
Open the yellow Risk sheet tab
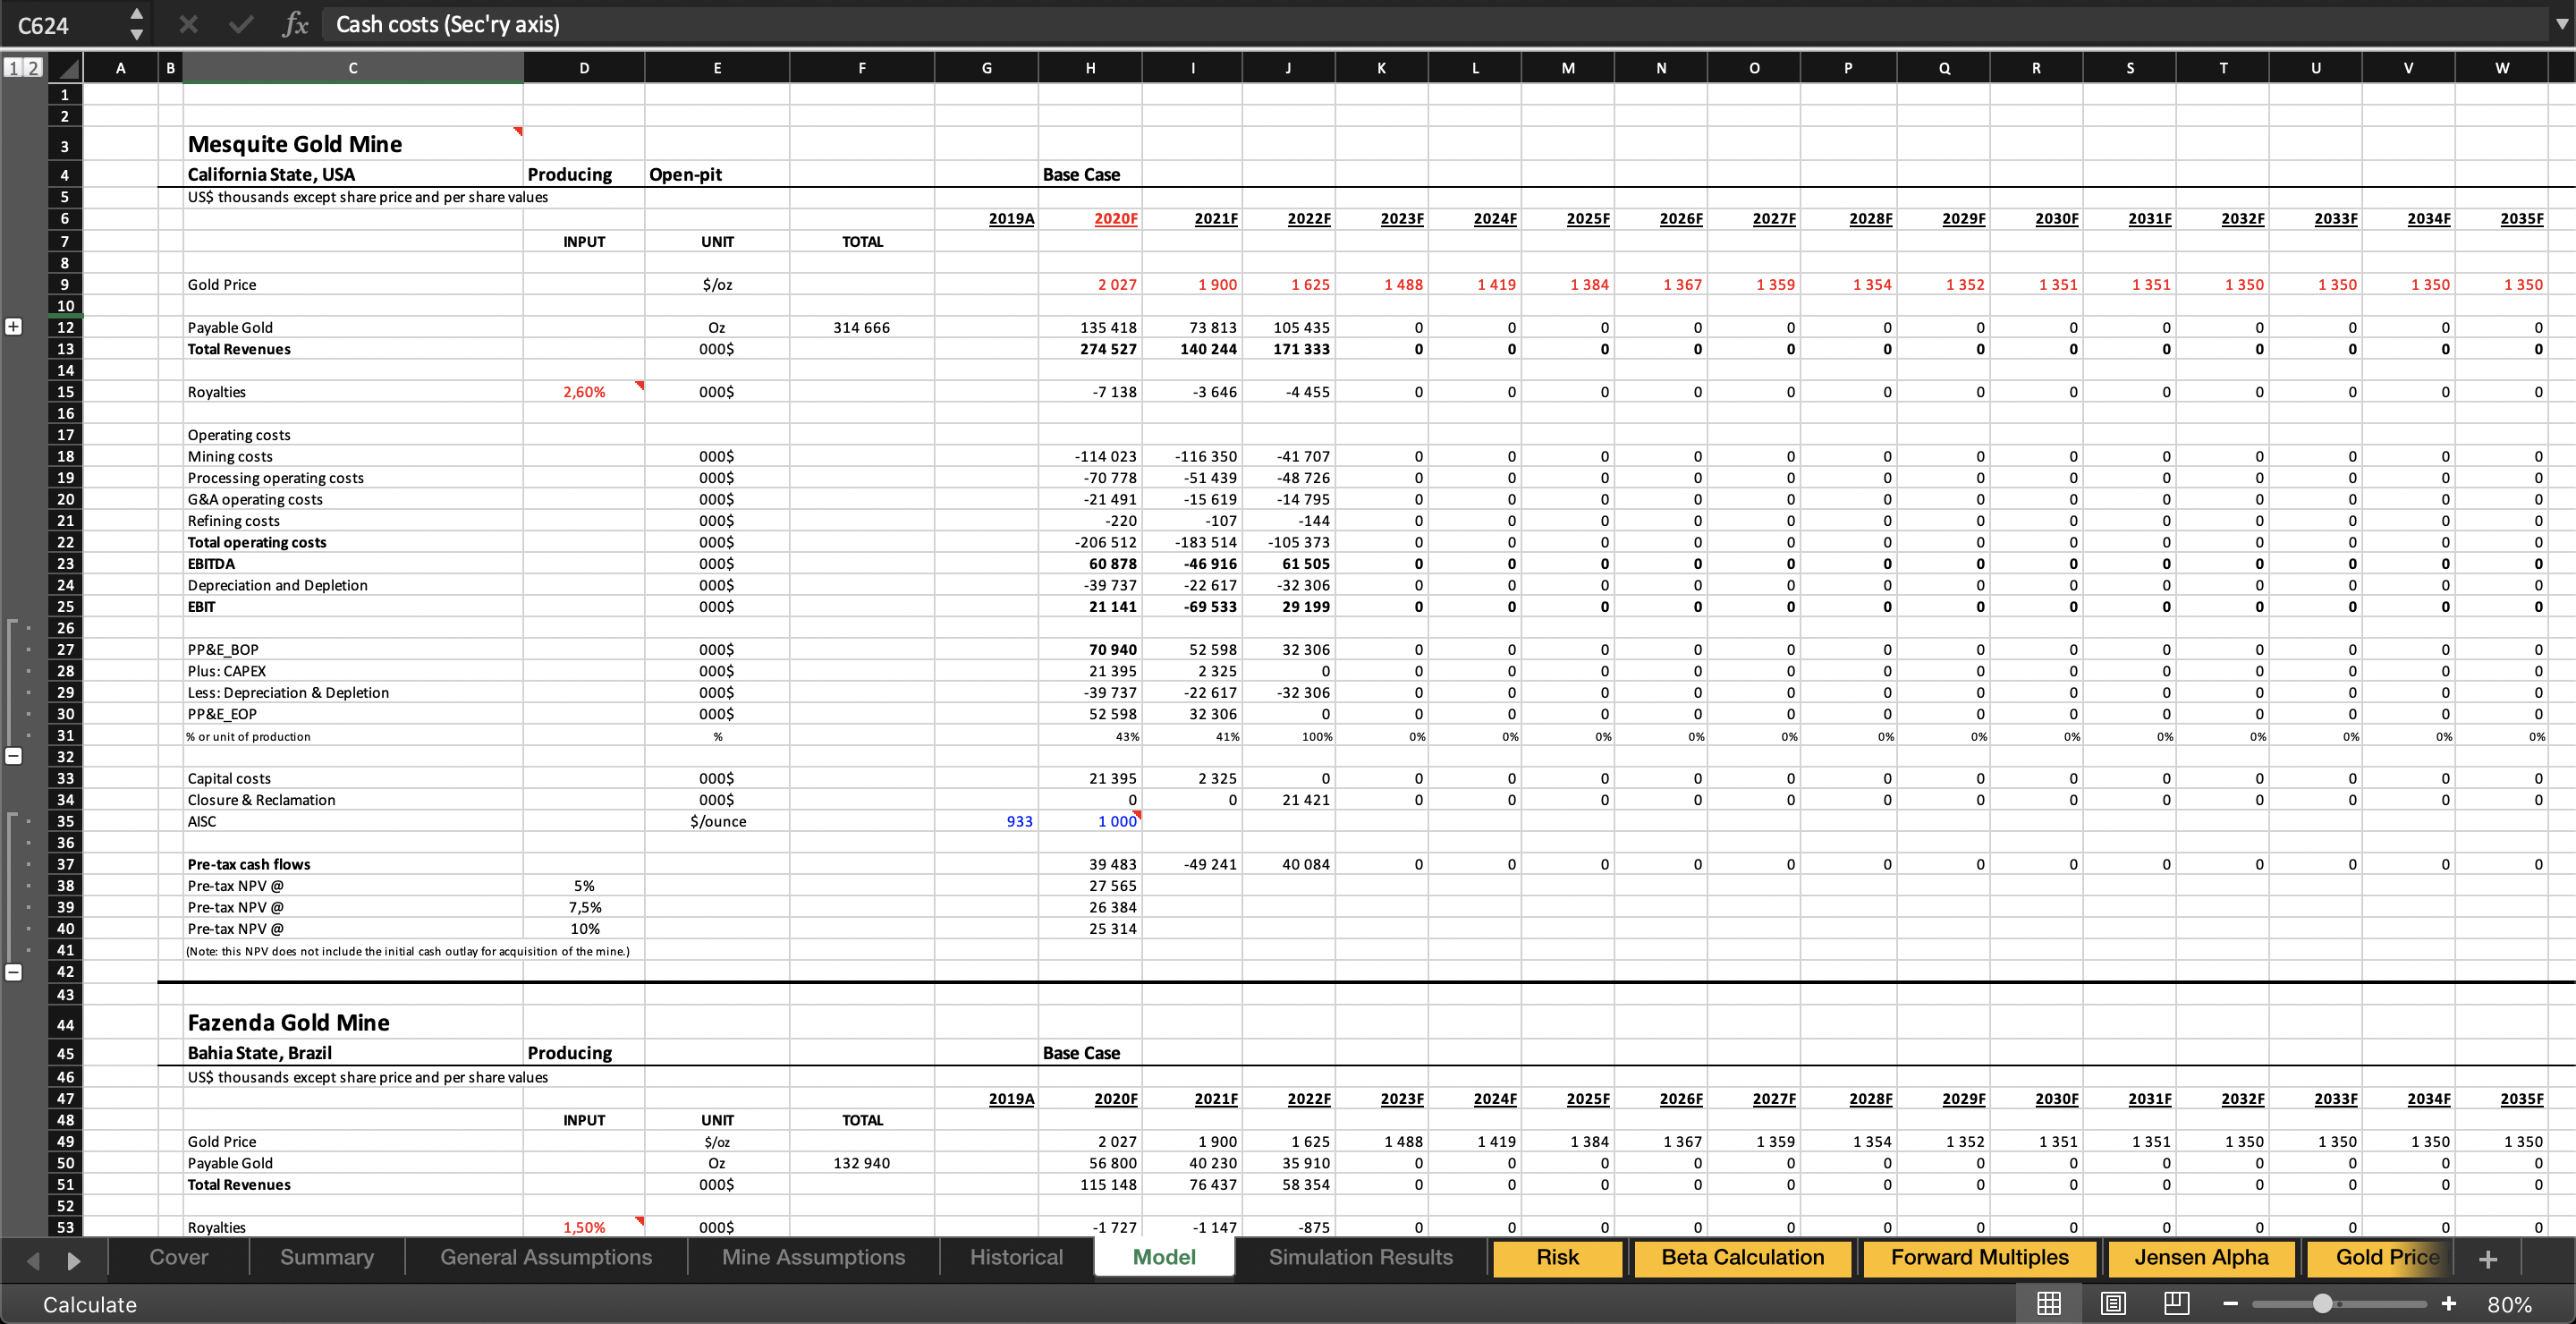(x=1557, y=1258)
